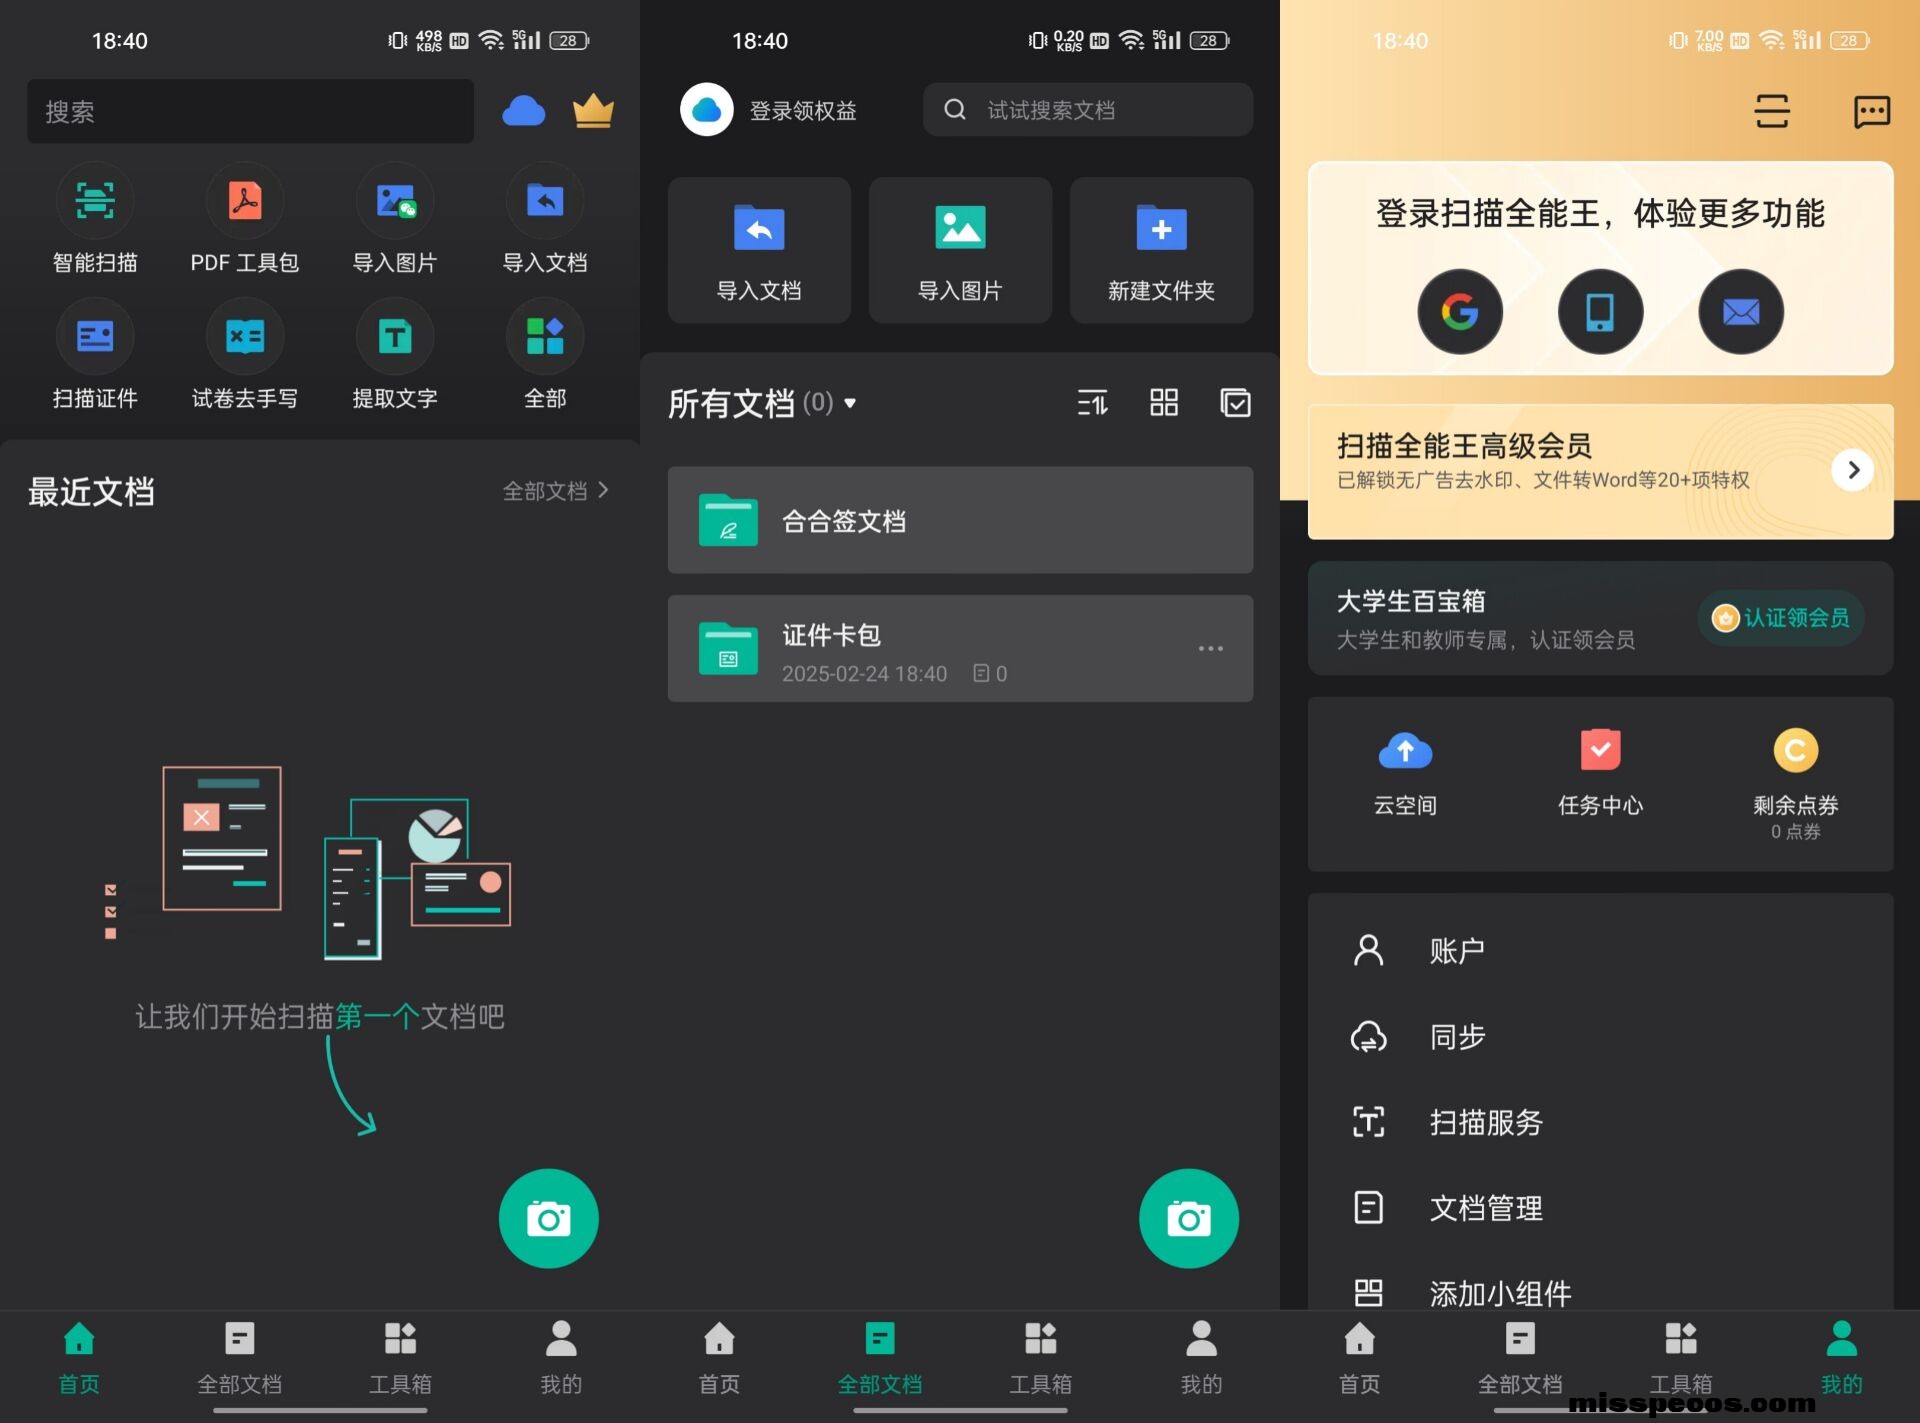Tap the multi-select checkbox icon in 所有文档
The image size is (1920, 1423).
click(1236, 403)
